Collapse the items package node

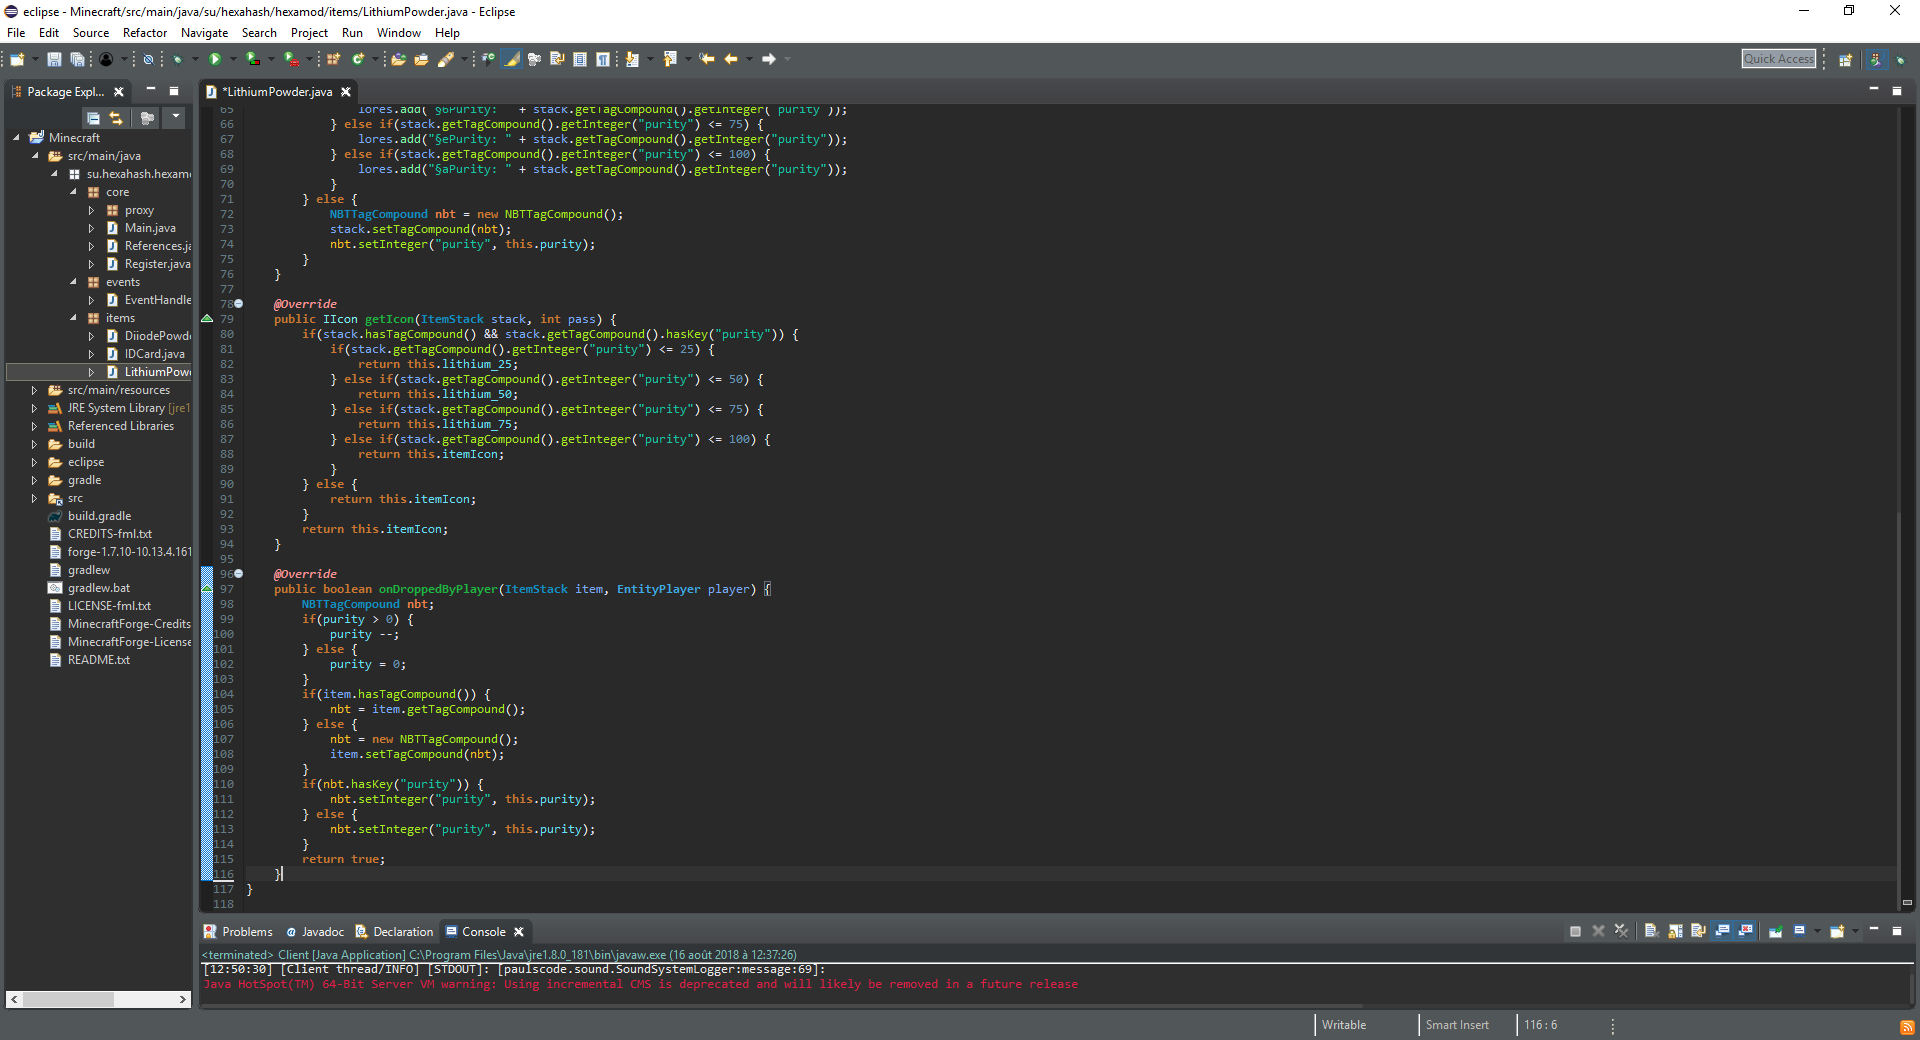coord(74,318)
